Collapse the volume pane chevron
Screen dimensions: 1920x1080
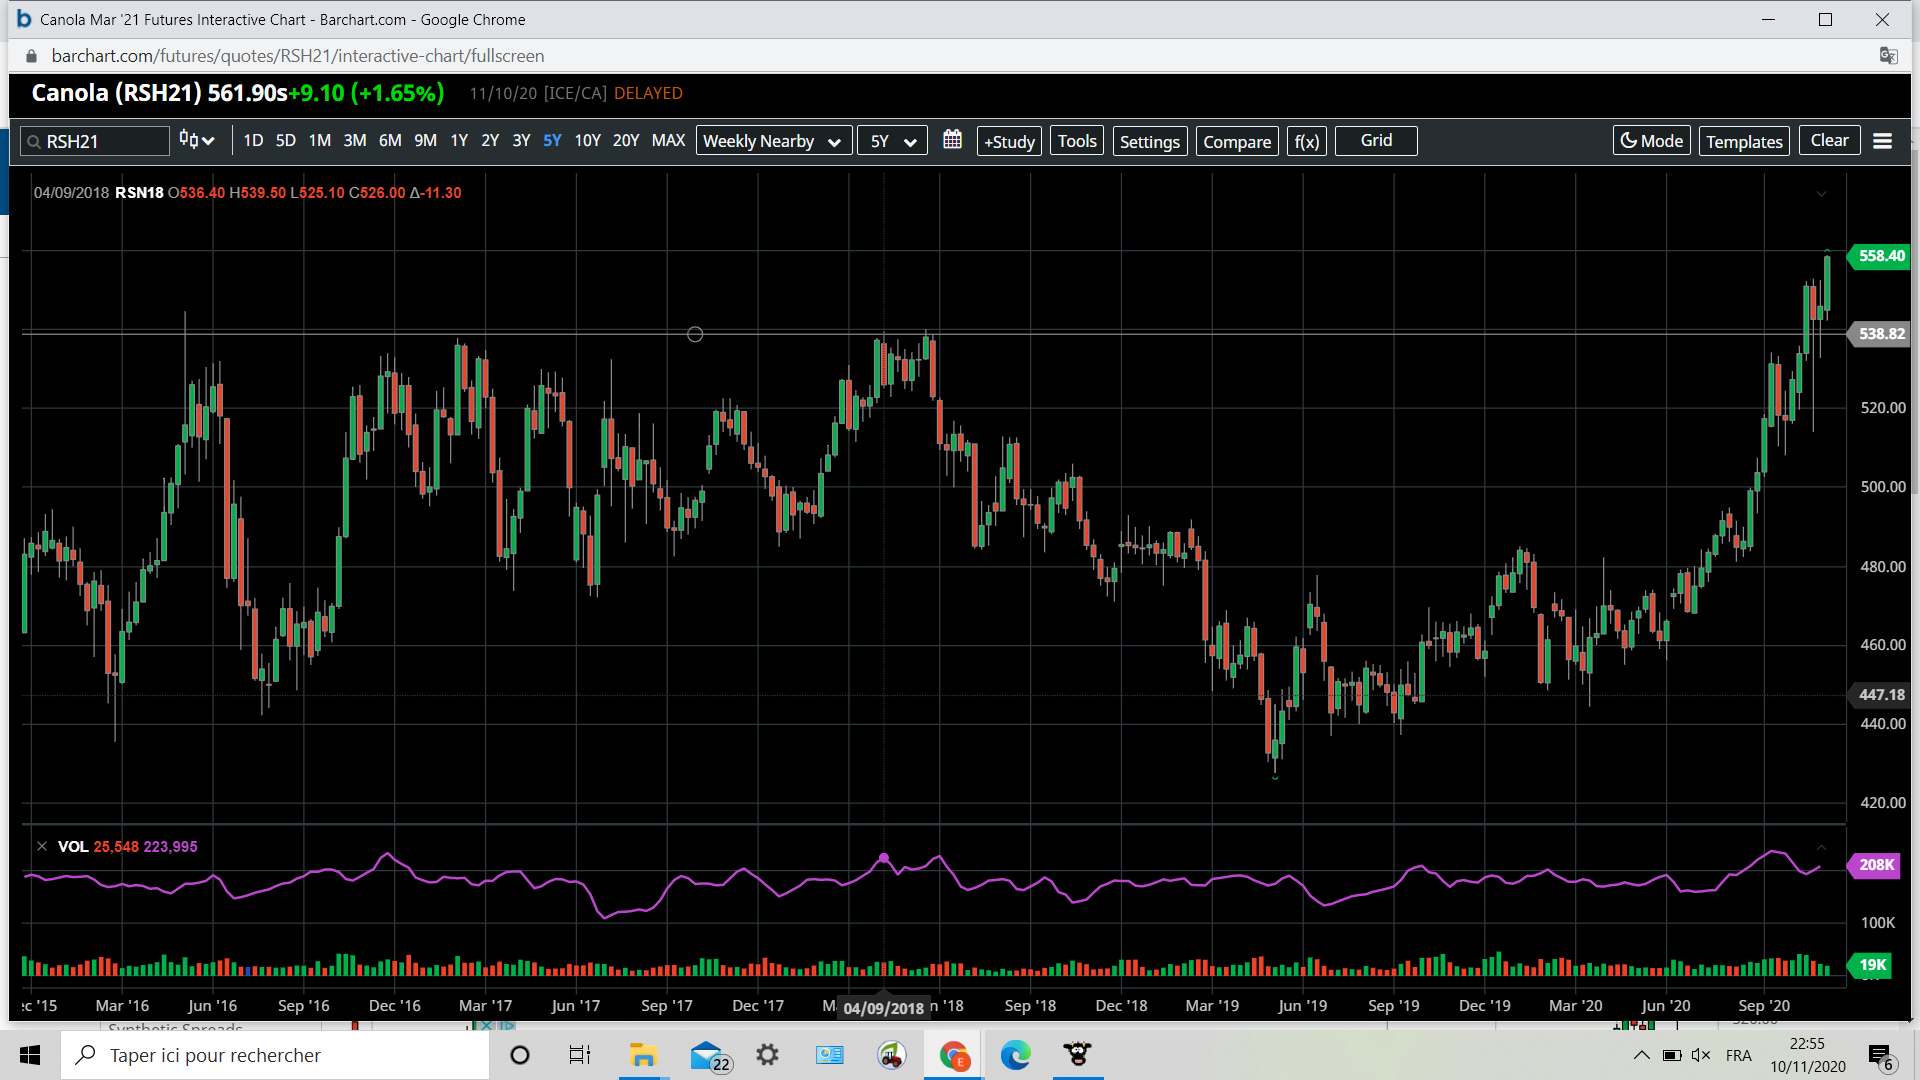1821,847
